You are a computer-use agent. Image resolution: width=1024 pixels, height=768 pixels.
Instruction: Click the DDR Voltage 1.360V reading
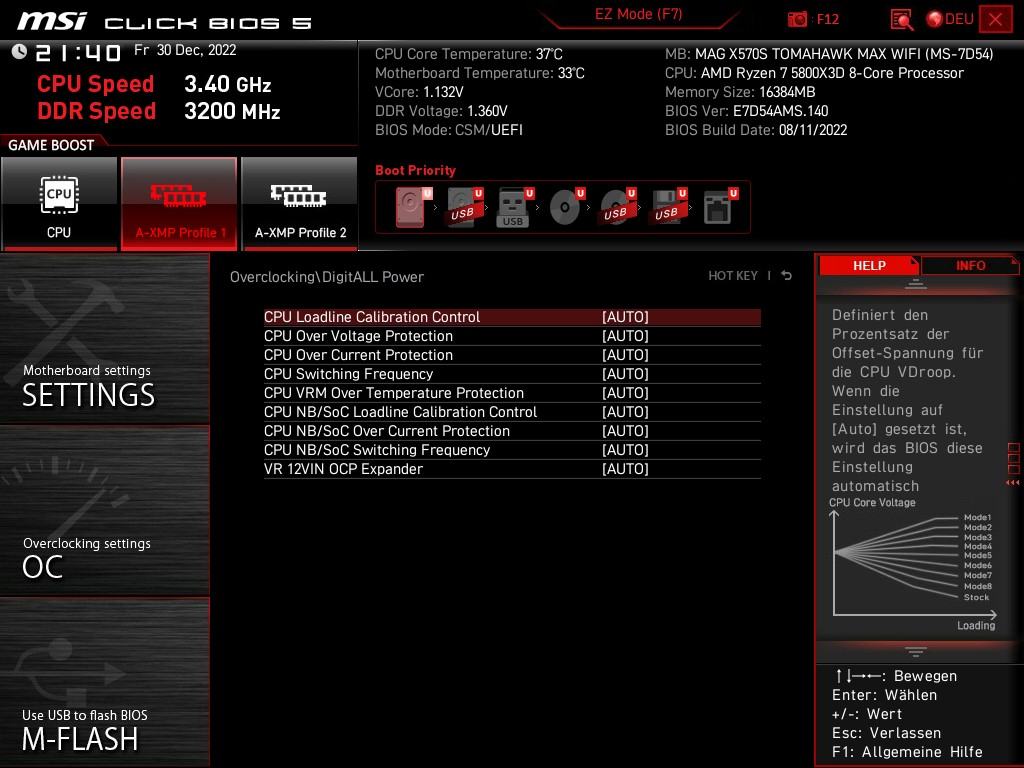click(441, 111)
